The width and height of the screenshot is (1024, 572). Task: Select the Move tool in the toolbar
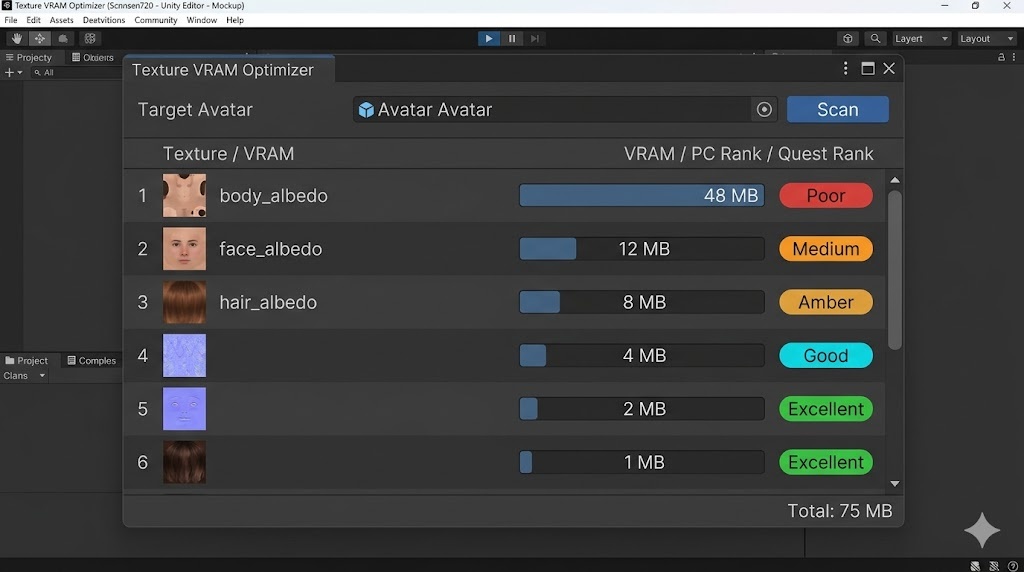tap(39, 39)
